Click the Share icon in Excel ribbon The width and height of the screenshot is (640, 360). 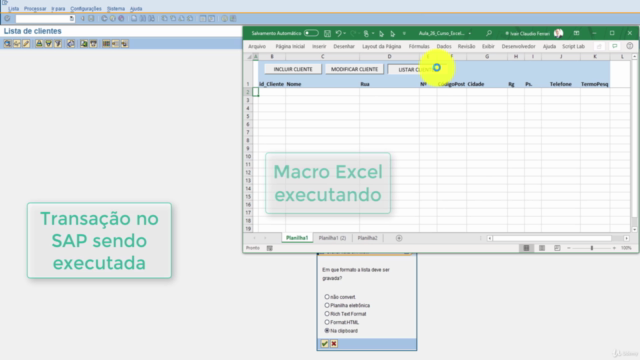tap(599, 46)
